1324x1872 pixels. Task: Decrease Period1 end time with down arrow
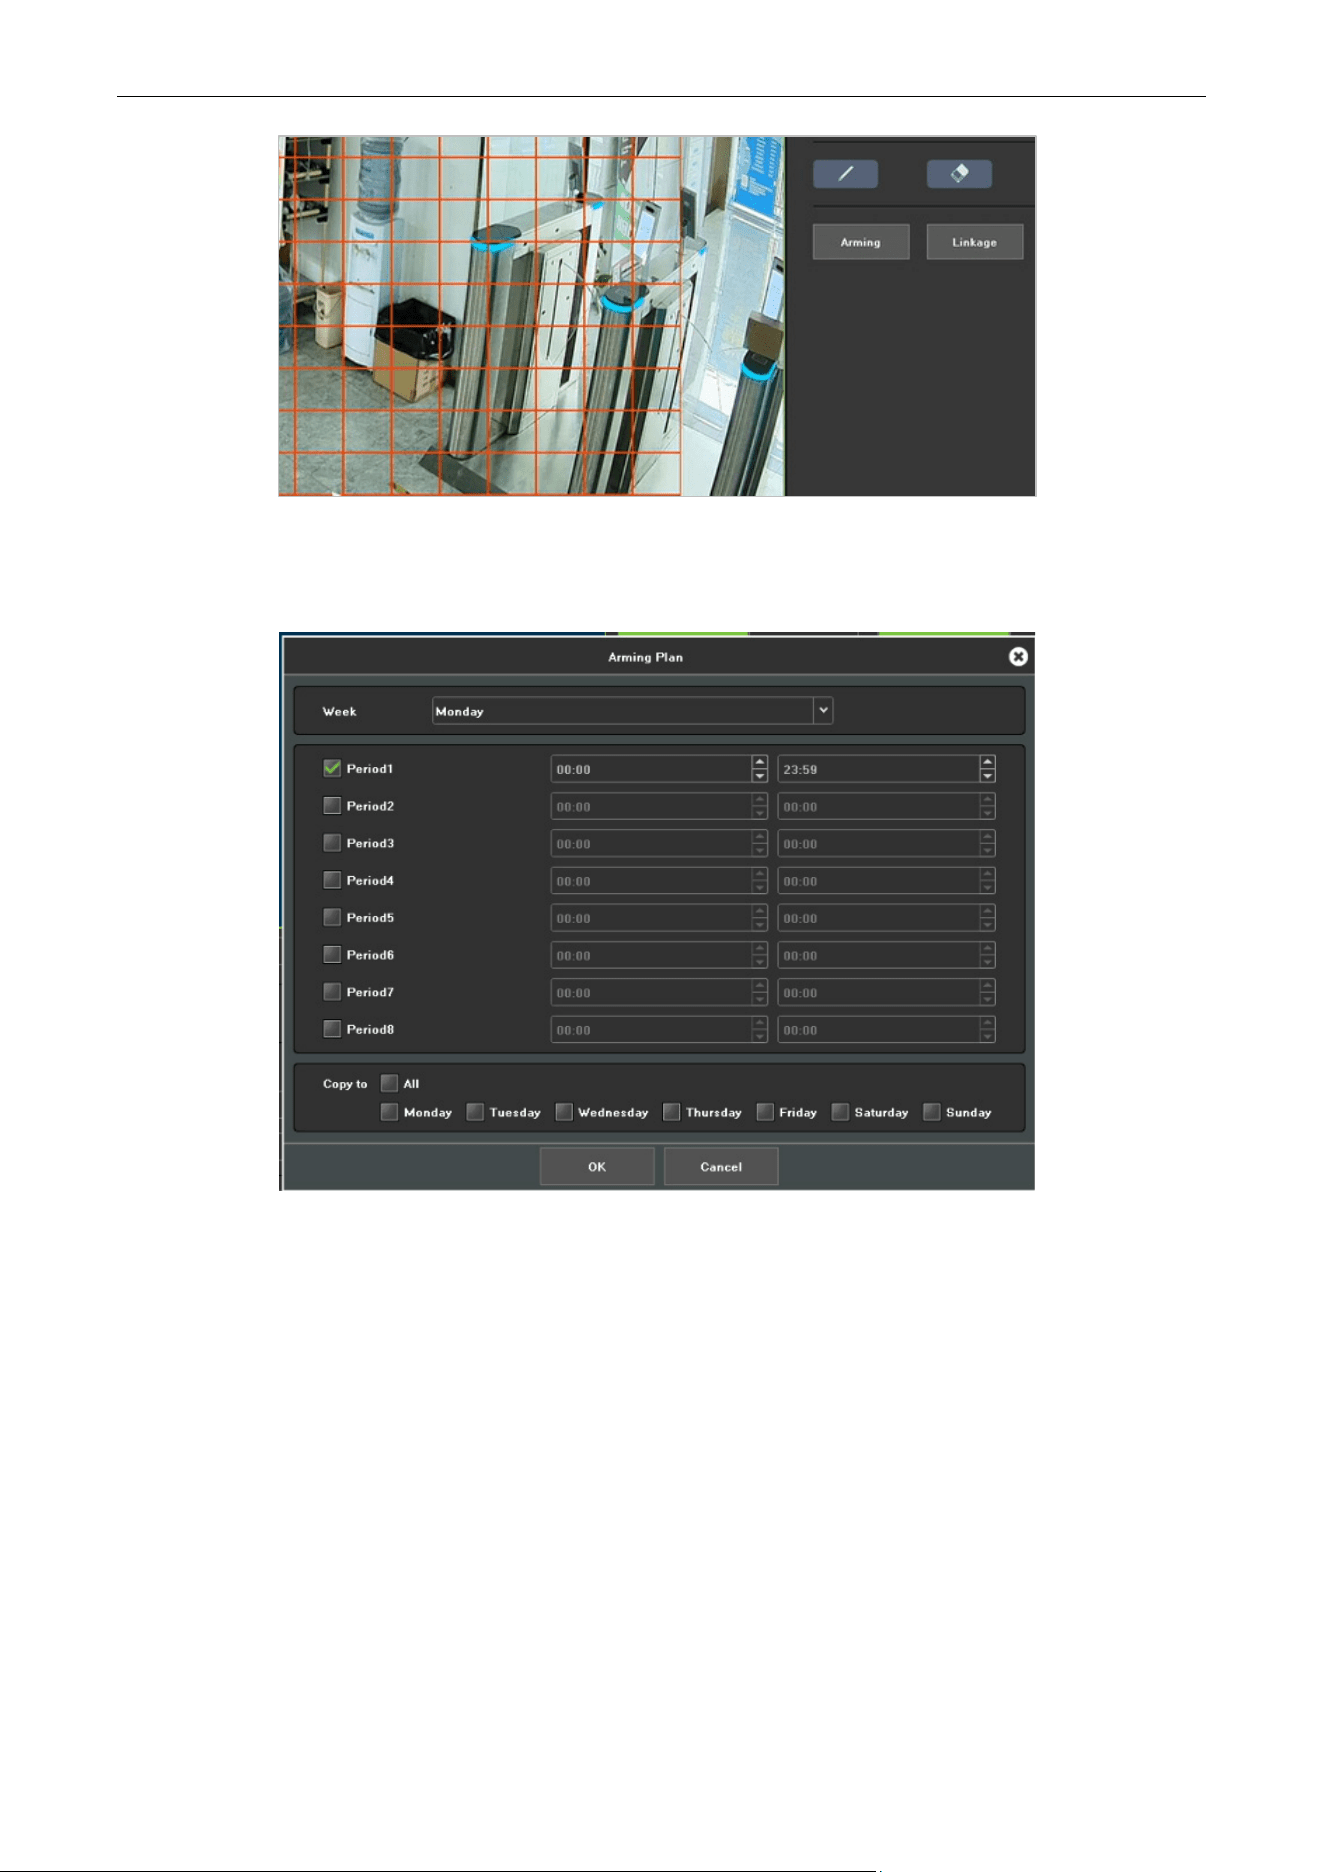coord(988,776)
